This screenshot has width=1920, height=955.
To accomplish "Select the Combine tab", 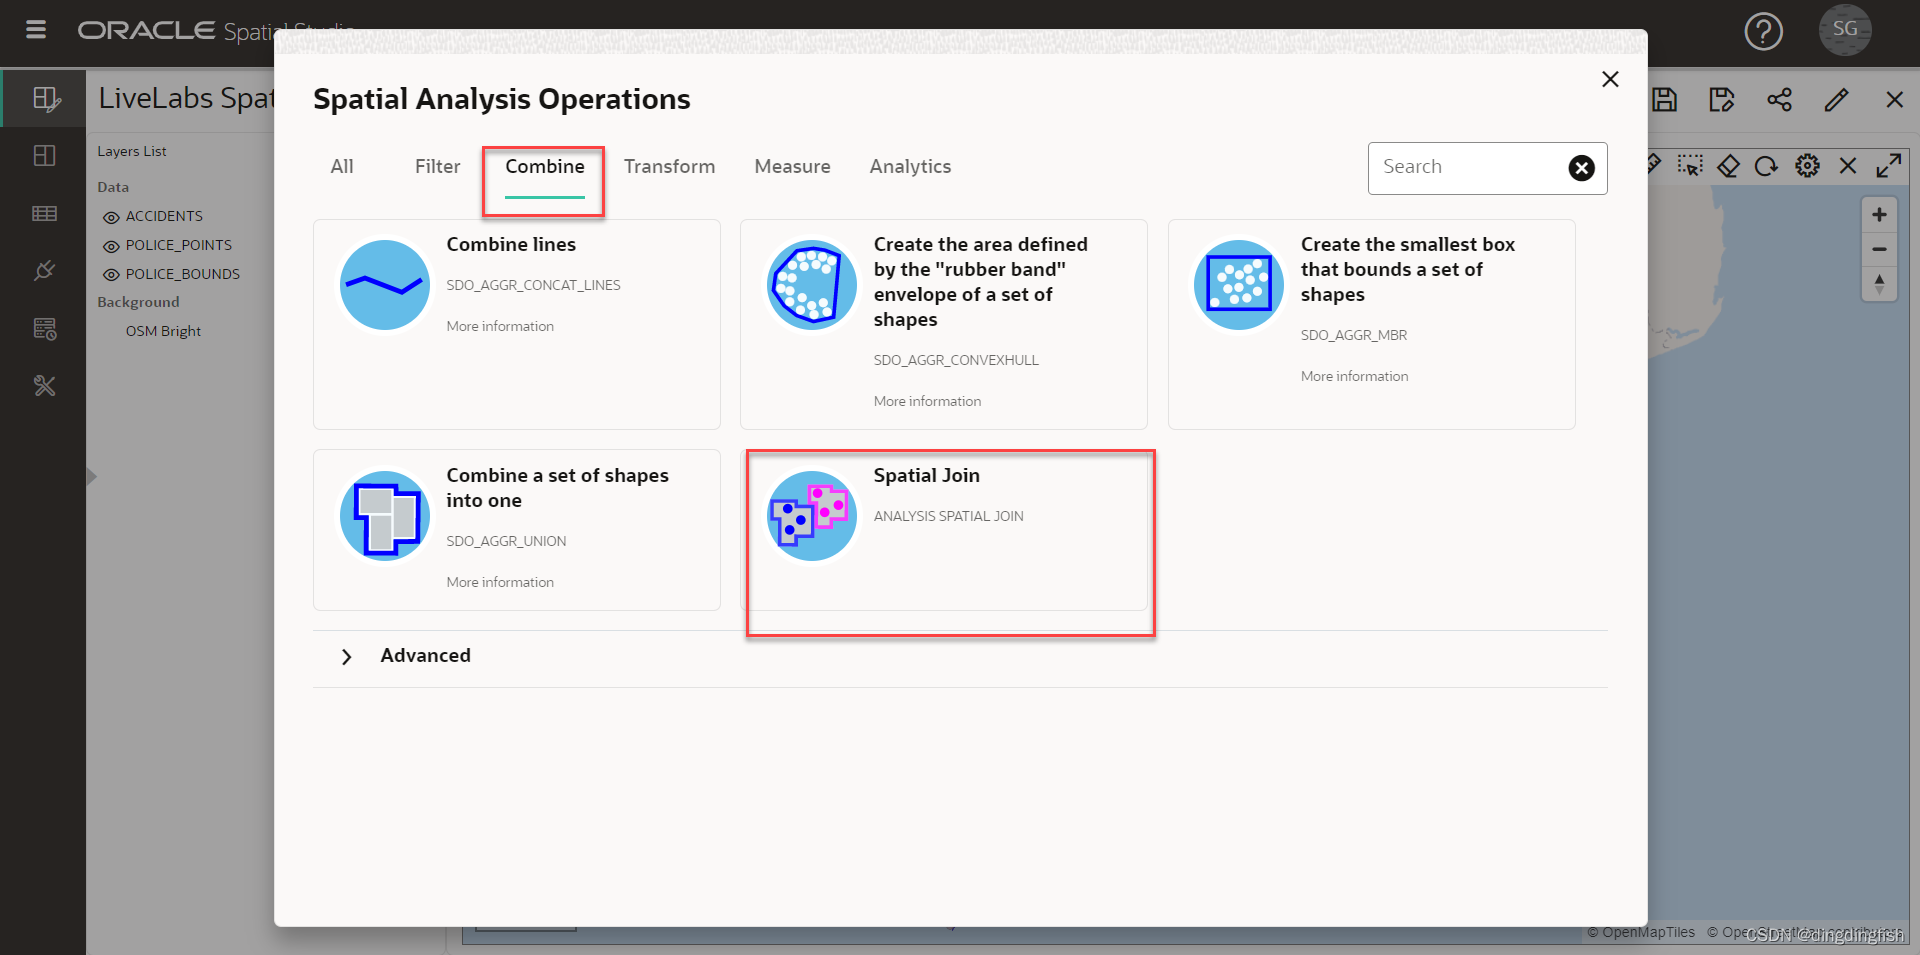I will 545,167.
